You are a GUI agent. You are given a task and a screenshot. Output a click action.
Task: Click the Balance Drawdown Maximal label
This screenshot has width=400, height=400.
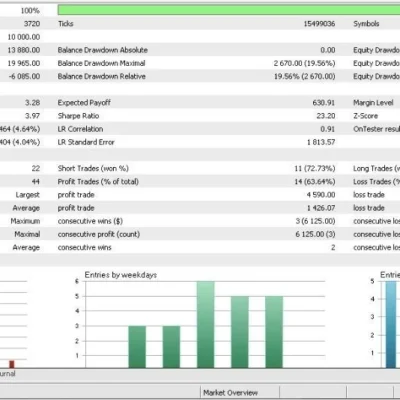coord(101,63)
